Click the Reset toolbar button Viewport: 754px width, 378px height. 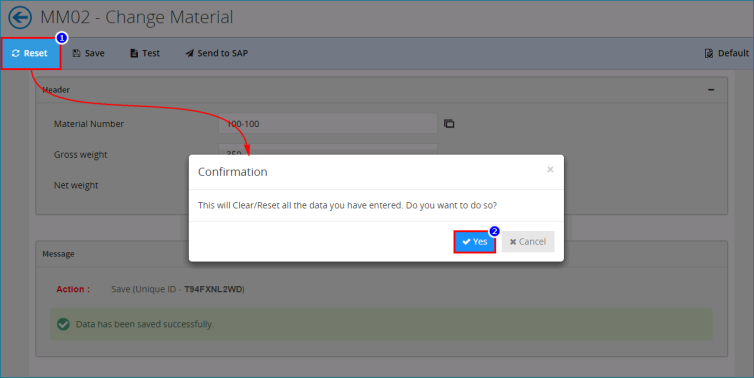pos(31,53)
